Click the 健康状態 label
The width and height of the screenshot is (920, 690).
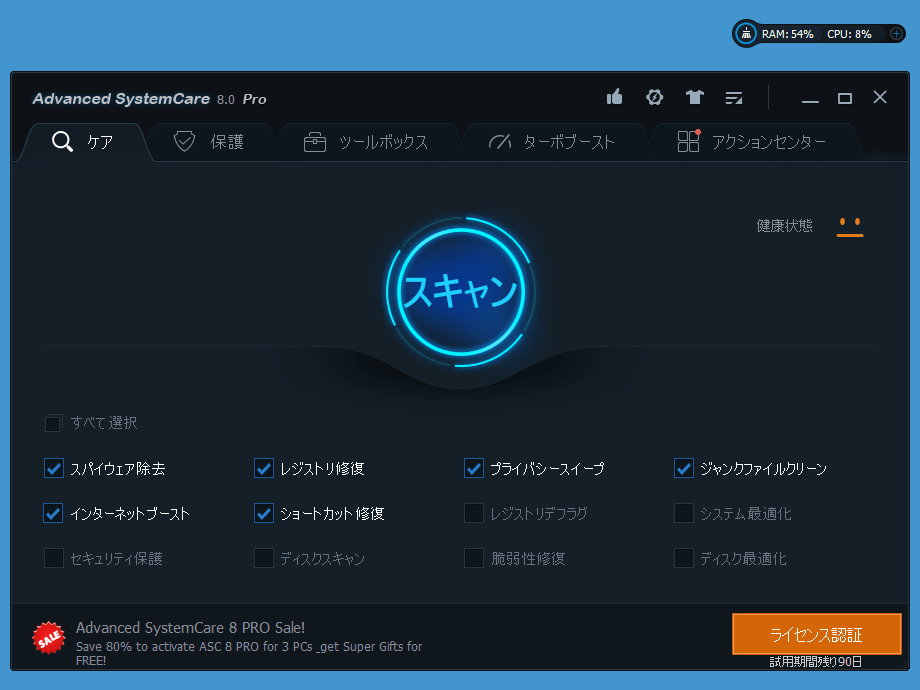[784, 226]
